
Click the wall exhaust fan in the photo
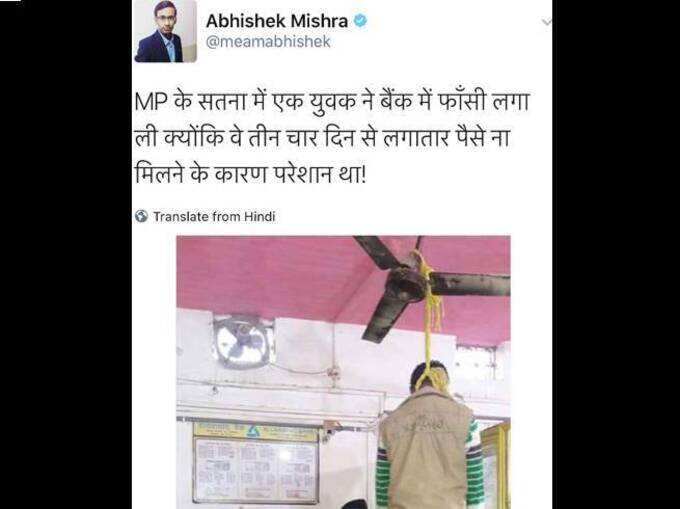pyautogui.click(x=243, y=342)
